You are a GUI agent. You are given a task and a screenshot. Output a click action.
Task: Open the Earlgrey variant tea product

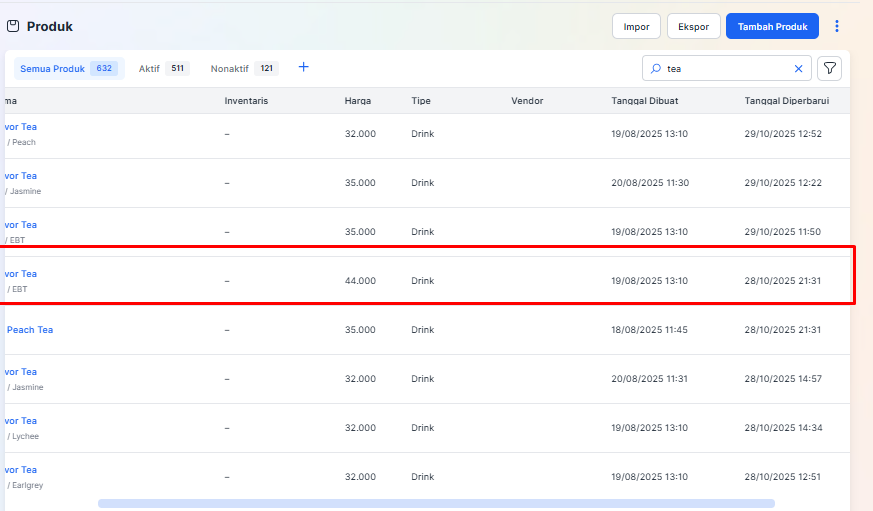(x=20, y=470)
